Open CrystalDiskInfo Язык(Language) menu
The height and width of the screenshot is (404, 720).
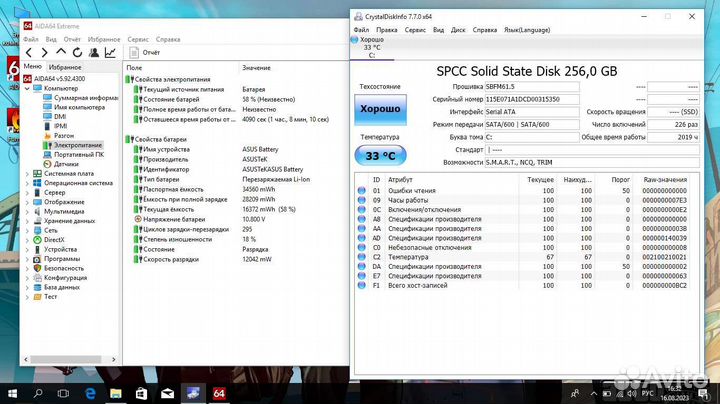[x=527, y=30]
